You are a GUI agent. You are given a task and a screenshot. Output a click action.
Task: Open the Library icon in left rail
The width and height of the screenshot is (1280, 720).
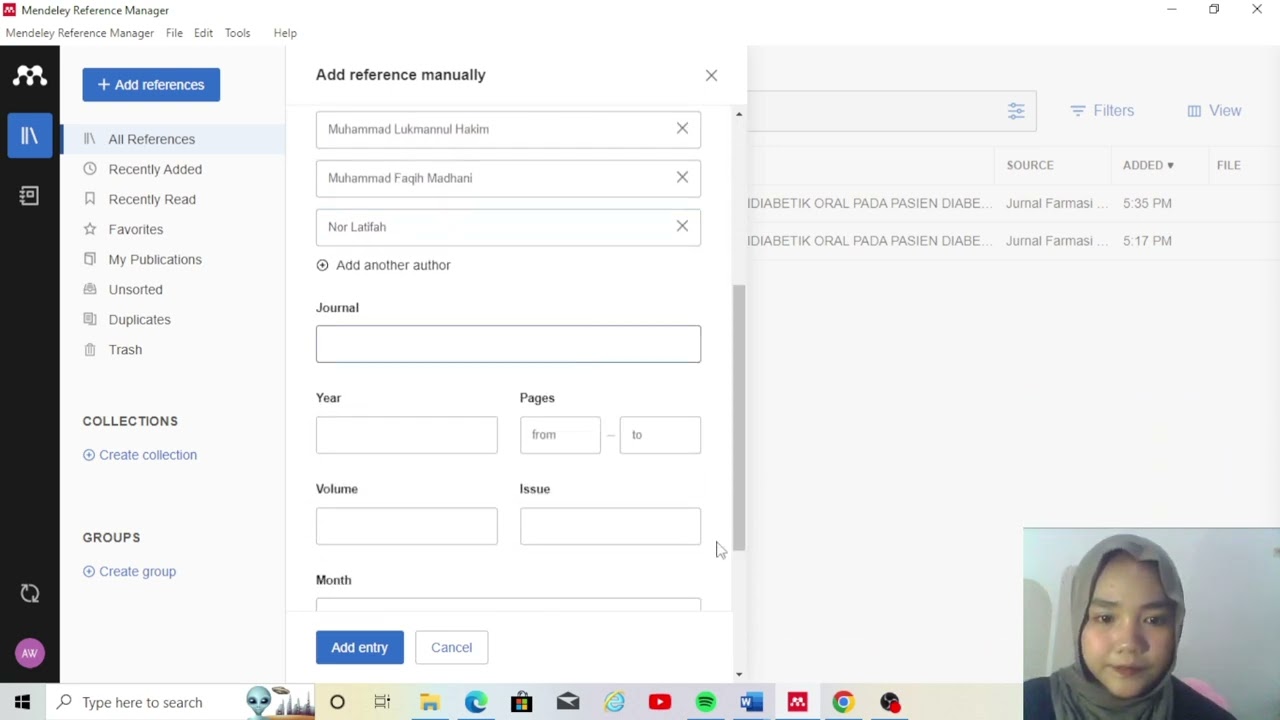tap(29, 136)
